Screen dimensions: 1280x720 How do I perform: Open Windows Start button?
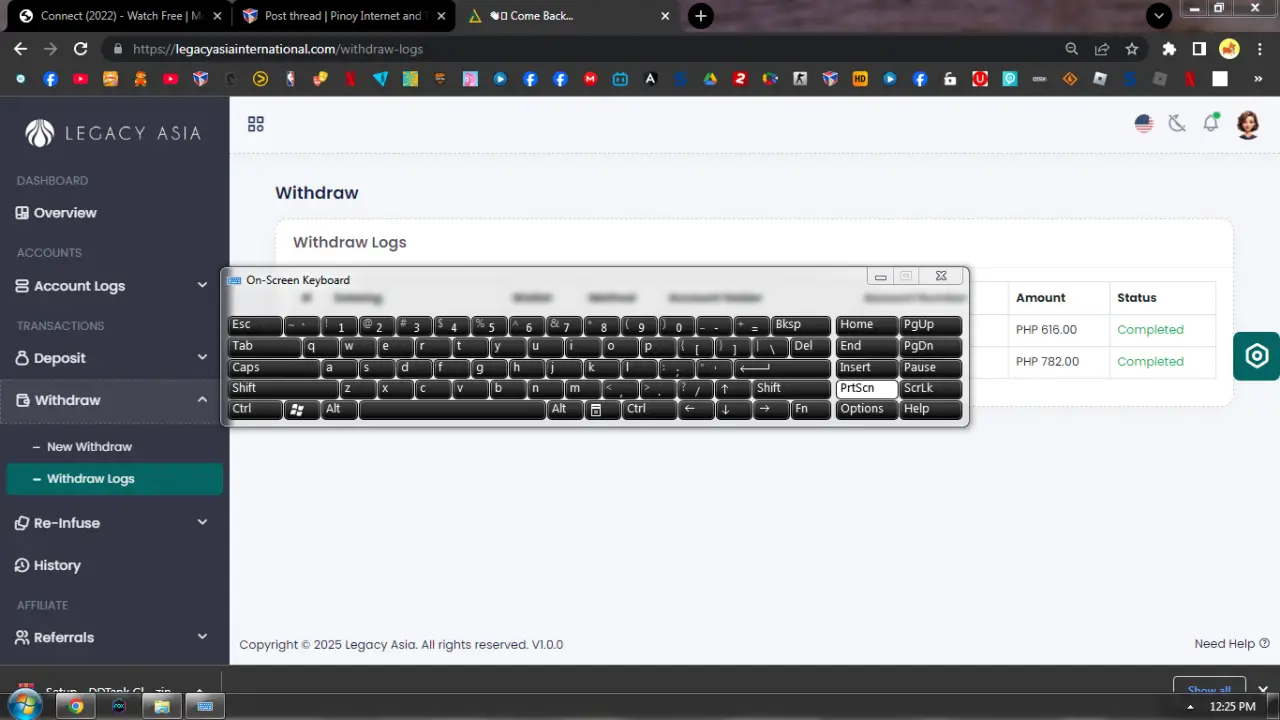click(x=23, y=706)
